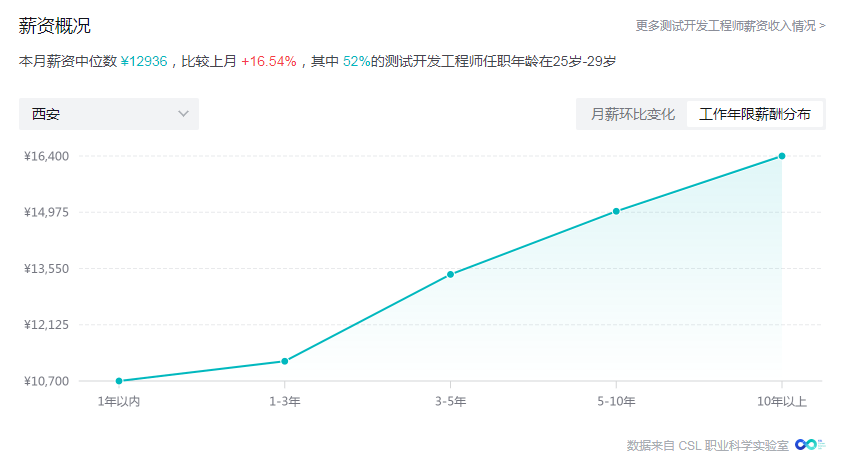Screen dimensions: 844x464
Task: Click the ¥14,975 y-axis value
Action: click(x=46, y=212)
